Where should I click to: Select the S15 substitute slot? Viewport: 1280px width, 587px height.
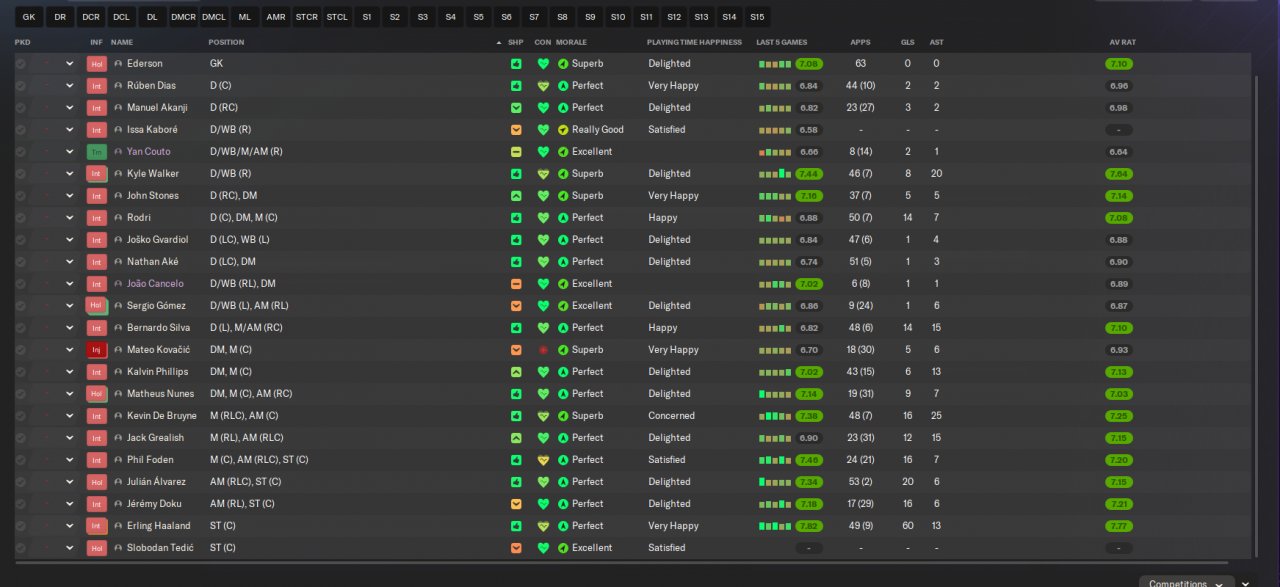pyautogui.click(x=757, y=17)
